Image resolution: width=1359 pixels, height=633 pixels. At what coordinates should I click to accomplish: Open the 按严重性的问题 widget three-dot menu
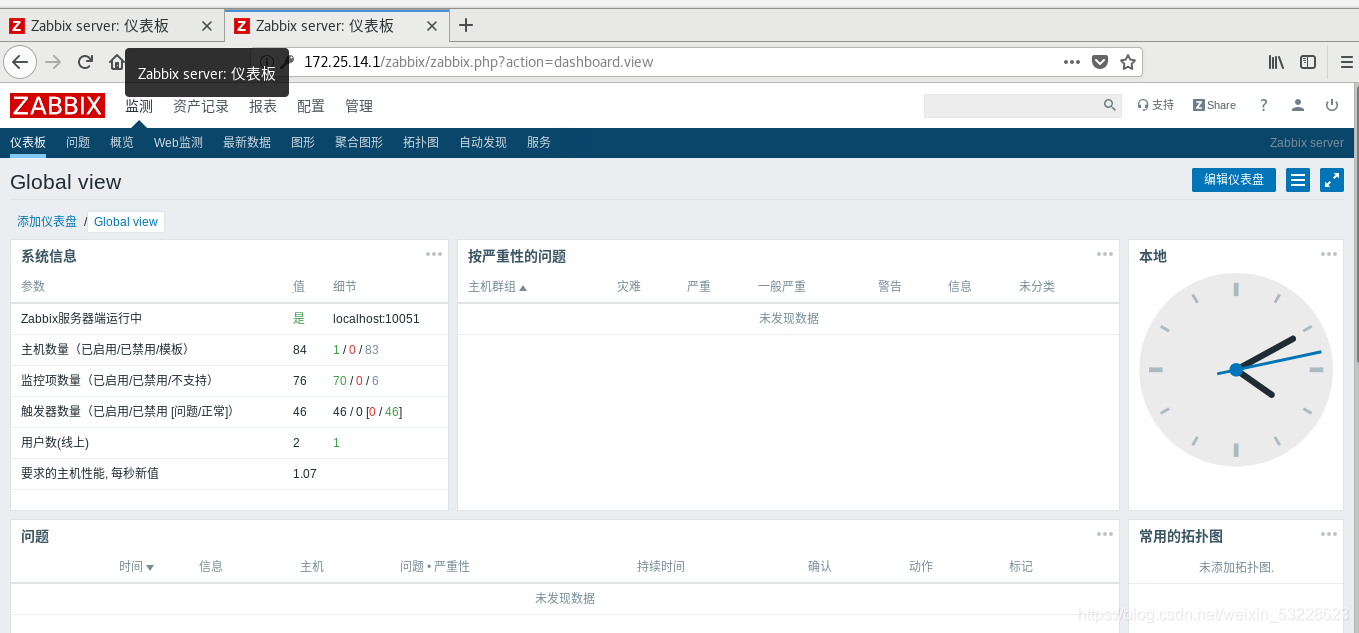point(1105,254)
